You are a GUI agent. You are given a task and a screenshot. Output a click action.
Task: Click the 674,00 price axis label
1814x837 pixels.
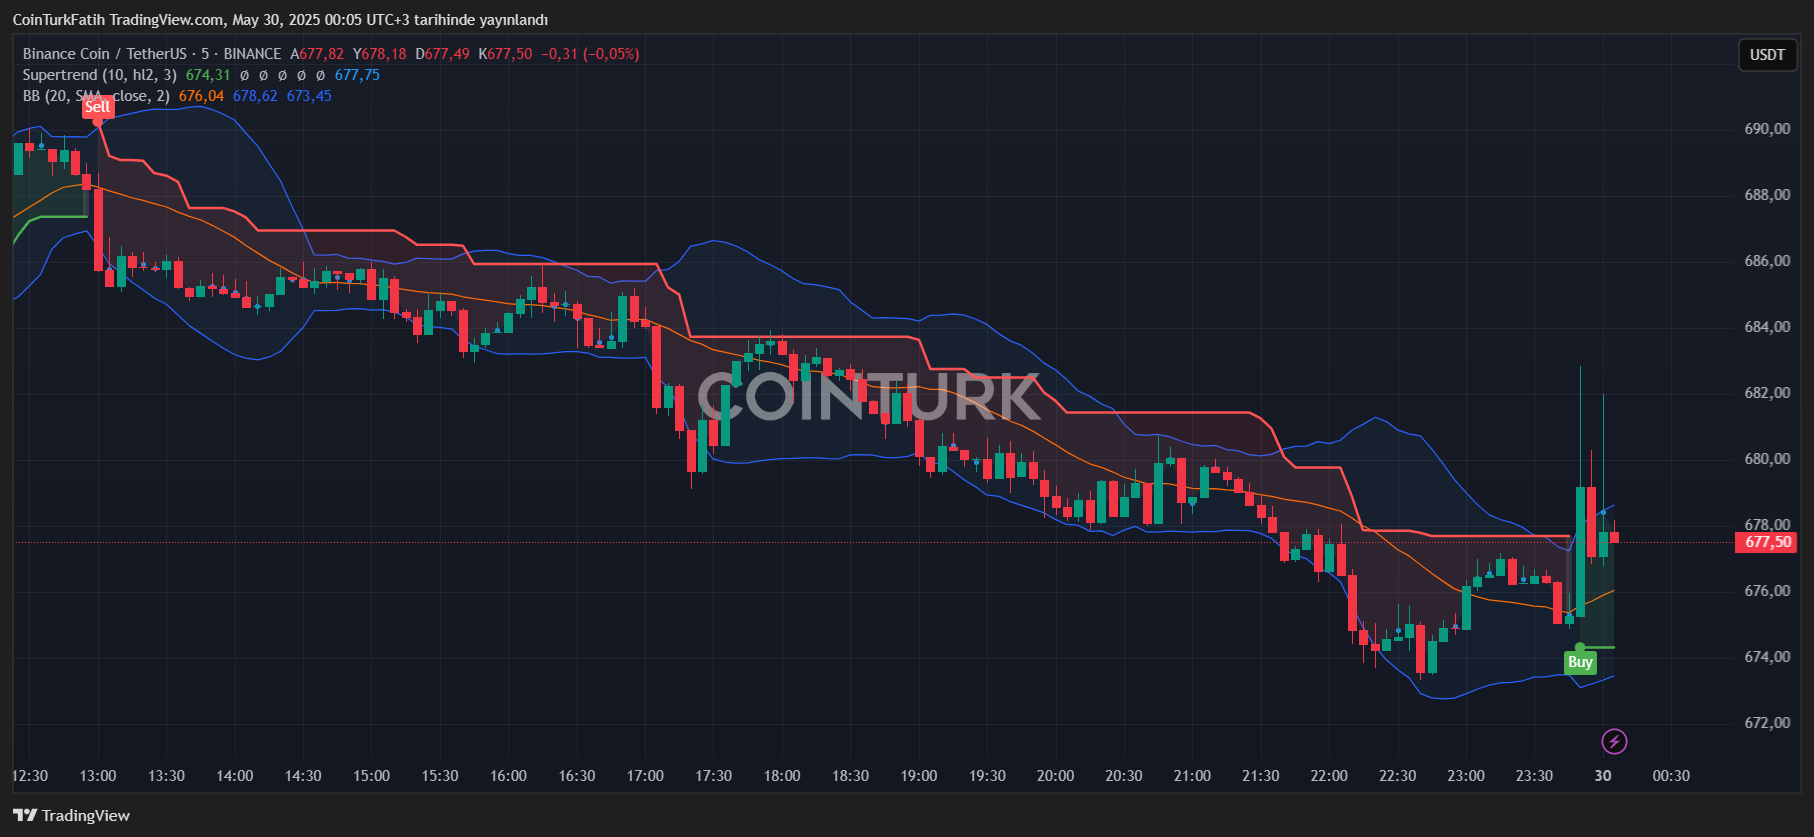1767,657
